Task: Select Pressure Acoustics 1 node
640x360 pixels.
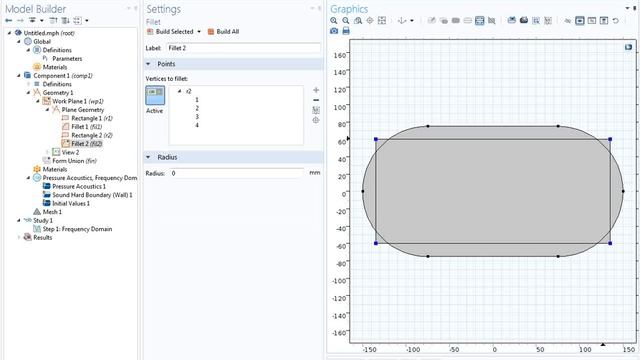Action: click(79, 187)
